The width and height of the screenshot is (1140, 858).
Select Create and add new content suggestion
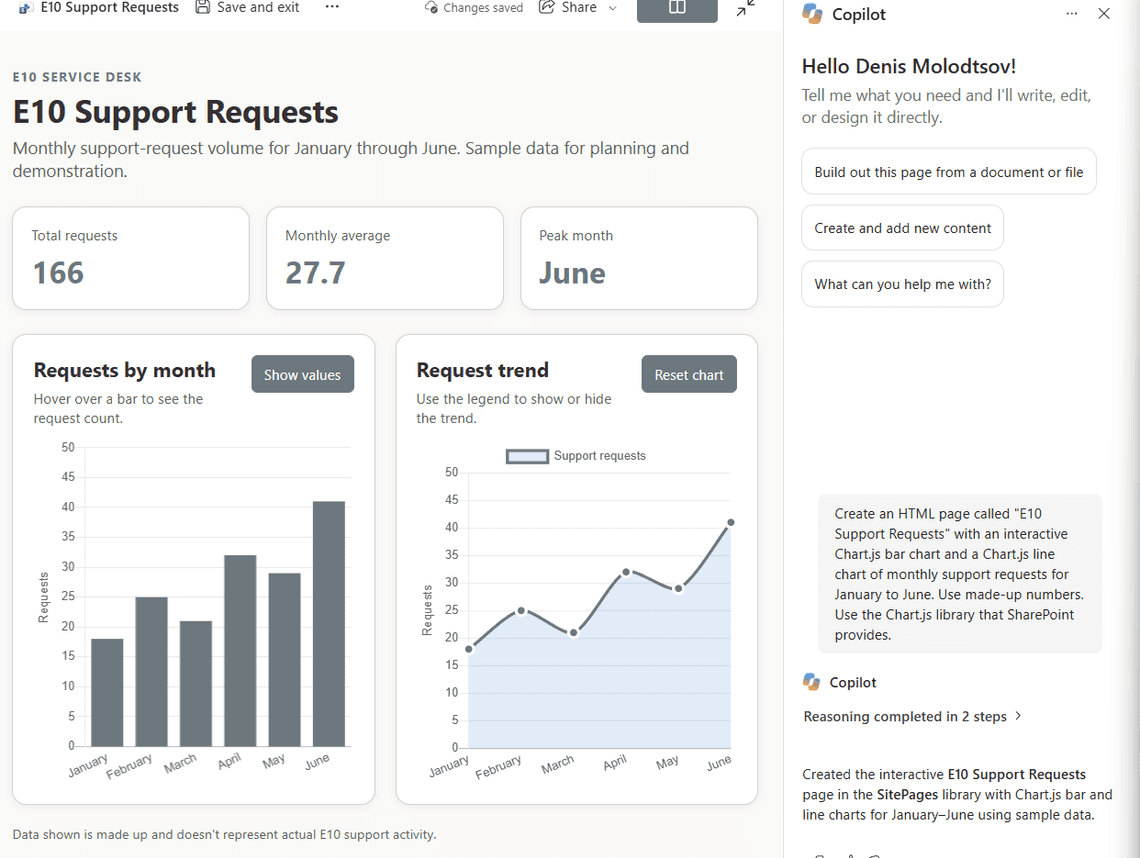click(902, 228)
